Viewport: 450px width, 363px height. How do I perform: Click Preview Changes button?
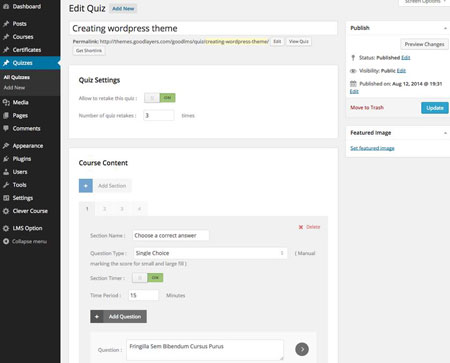pyautogui.click(x=424, y=44)
